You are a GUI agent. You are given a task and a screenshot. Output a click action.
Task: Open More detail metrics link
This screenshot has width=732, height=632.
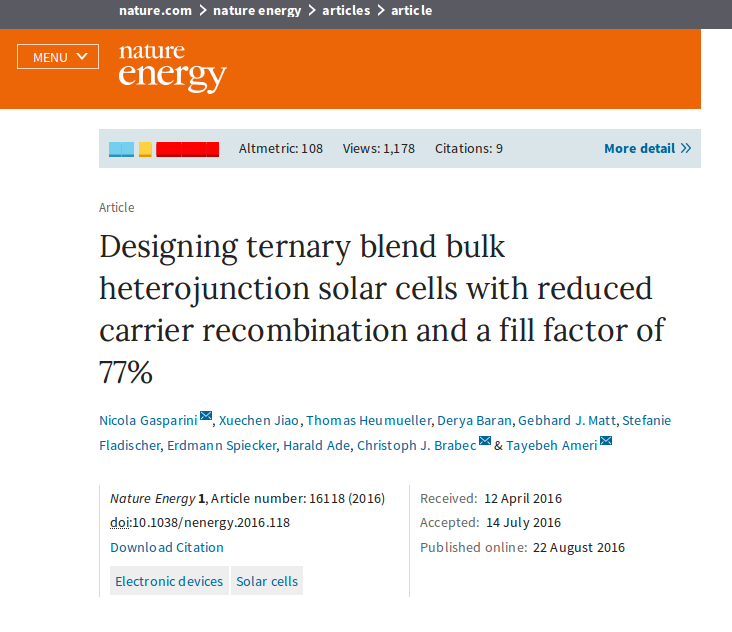pos(639,149)
